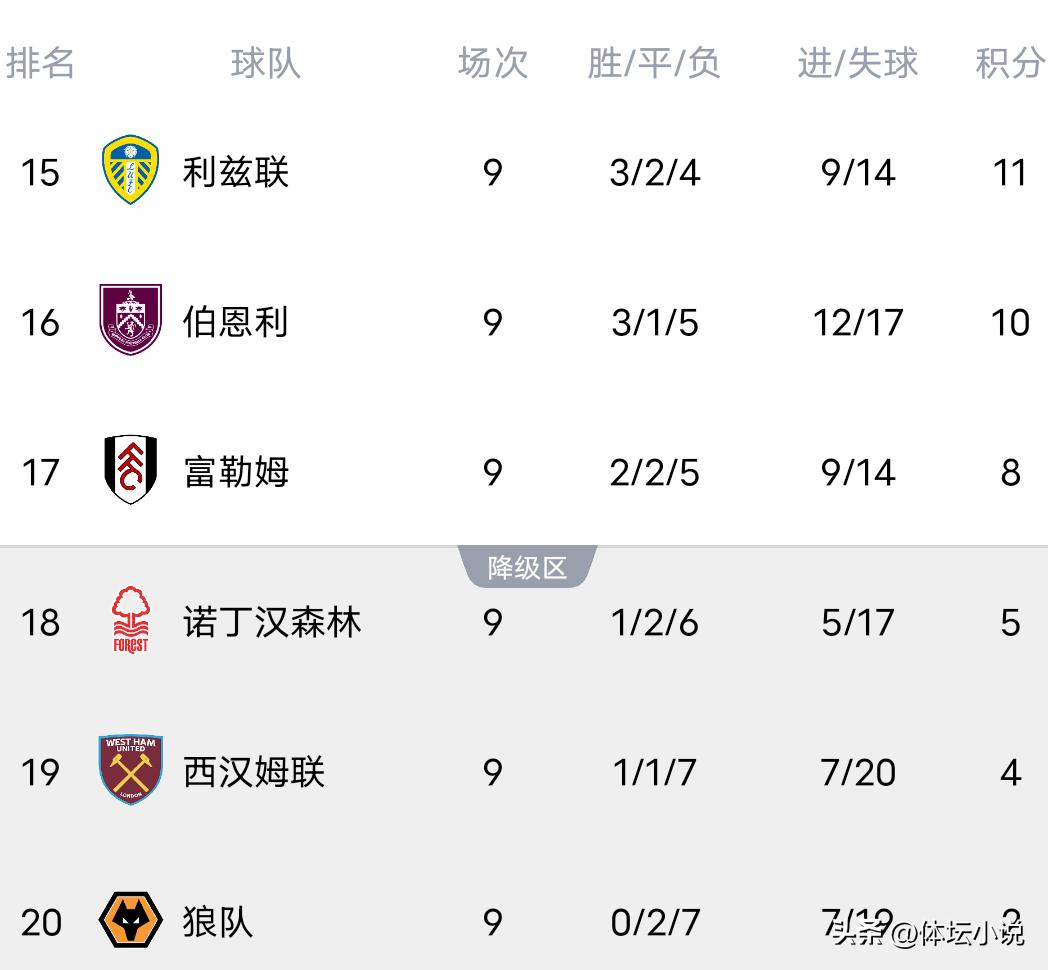Tap the Fulham club badge

[131, 470]
